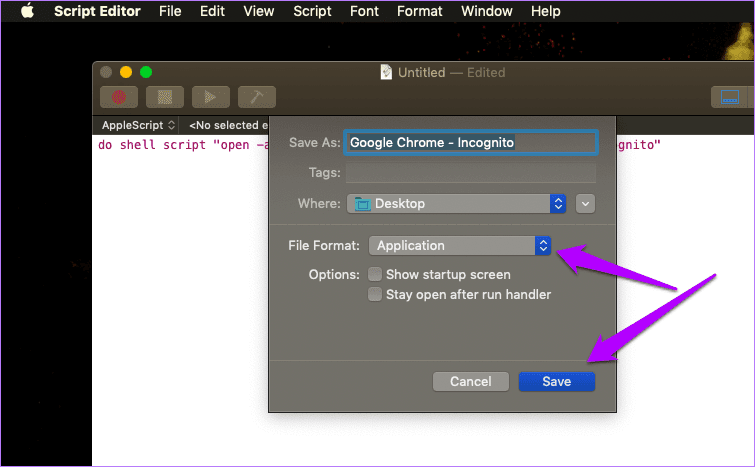This screenshot has height=467, width=755.
Task: Open the Where Desktop location dropdown
Action: (x=456, y=204)
